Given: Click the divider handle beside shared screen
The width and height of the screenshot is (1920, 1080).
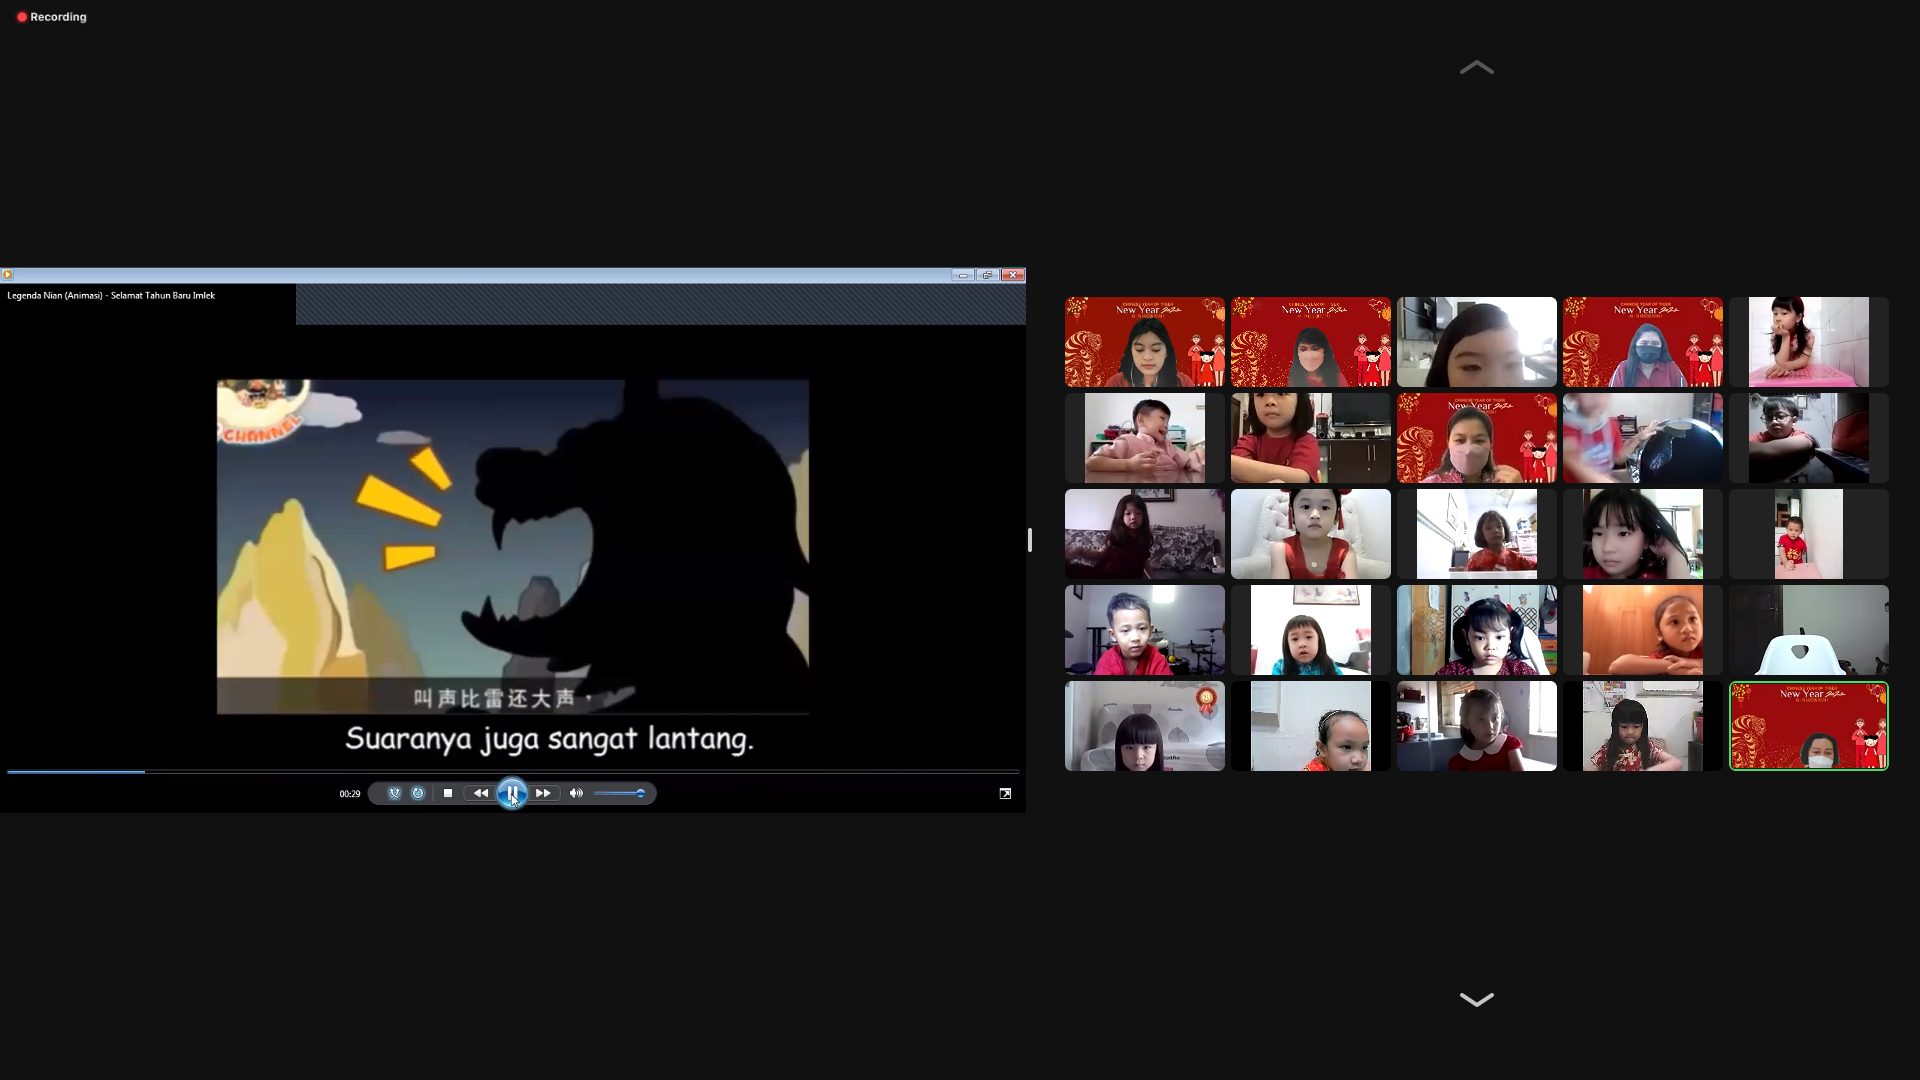Looking at the screenshot, I should point(1029,540).
